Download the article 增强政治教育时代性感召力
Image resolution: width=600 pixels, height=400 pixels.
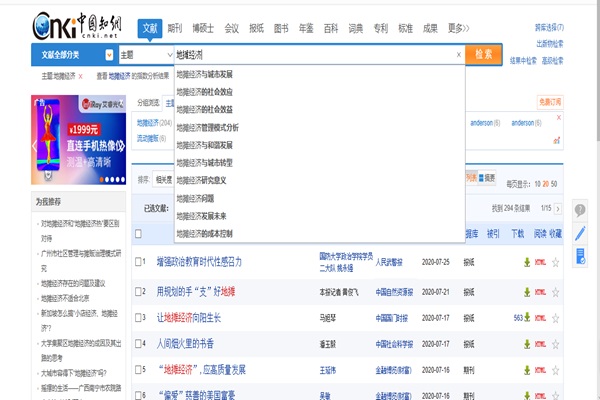527,262
